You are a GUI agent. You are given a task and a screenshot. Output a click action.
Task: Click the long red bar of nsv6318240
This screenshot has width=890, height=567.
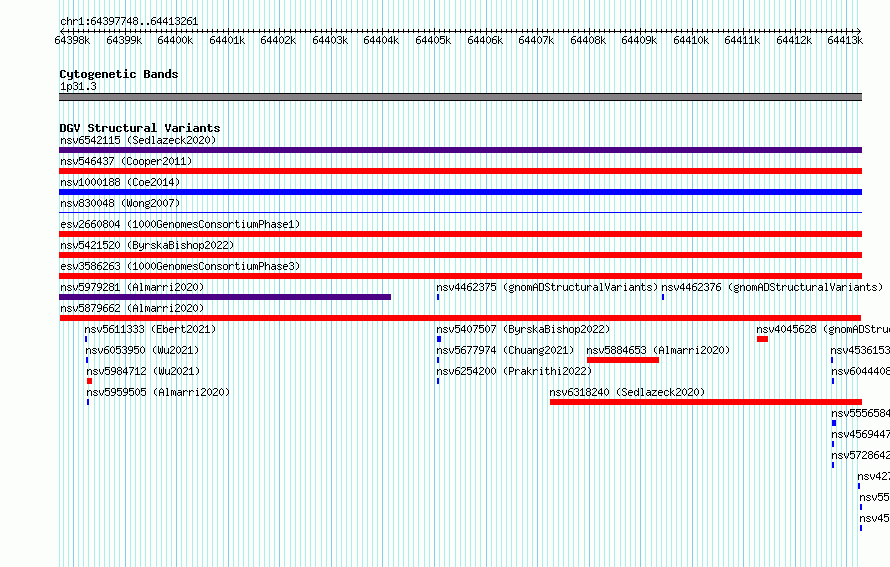tap(706, 402)
